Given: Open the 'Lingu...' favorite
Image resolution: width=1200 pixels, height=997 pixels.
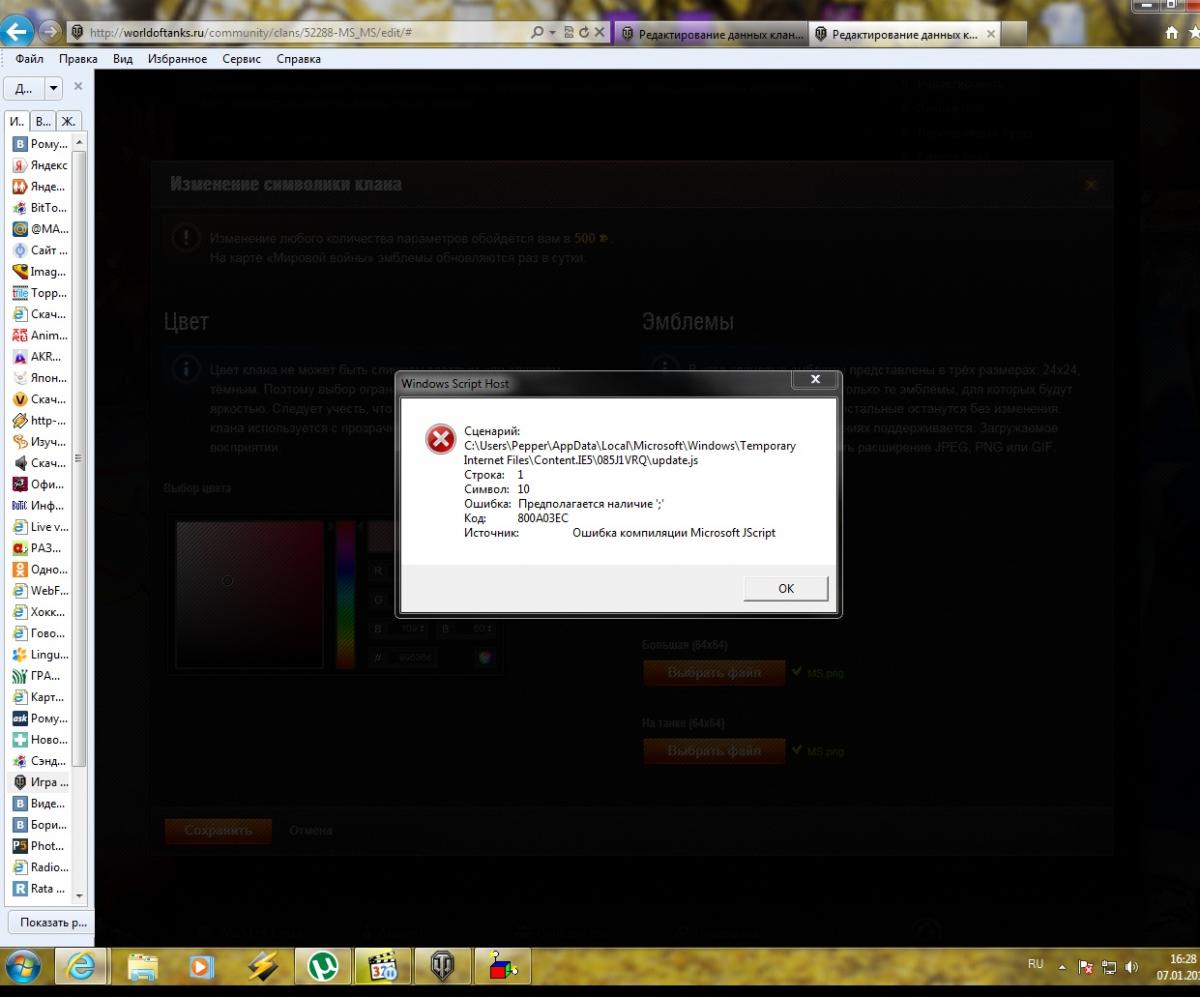Looking at the screenshot, I should point(41,655).
